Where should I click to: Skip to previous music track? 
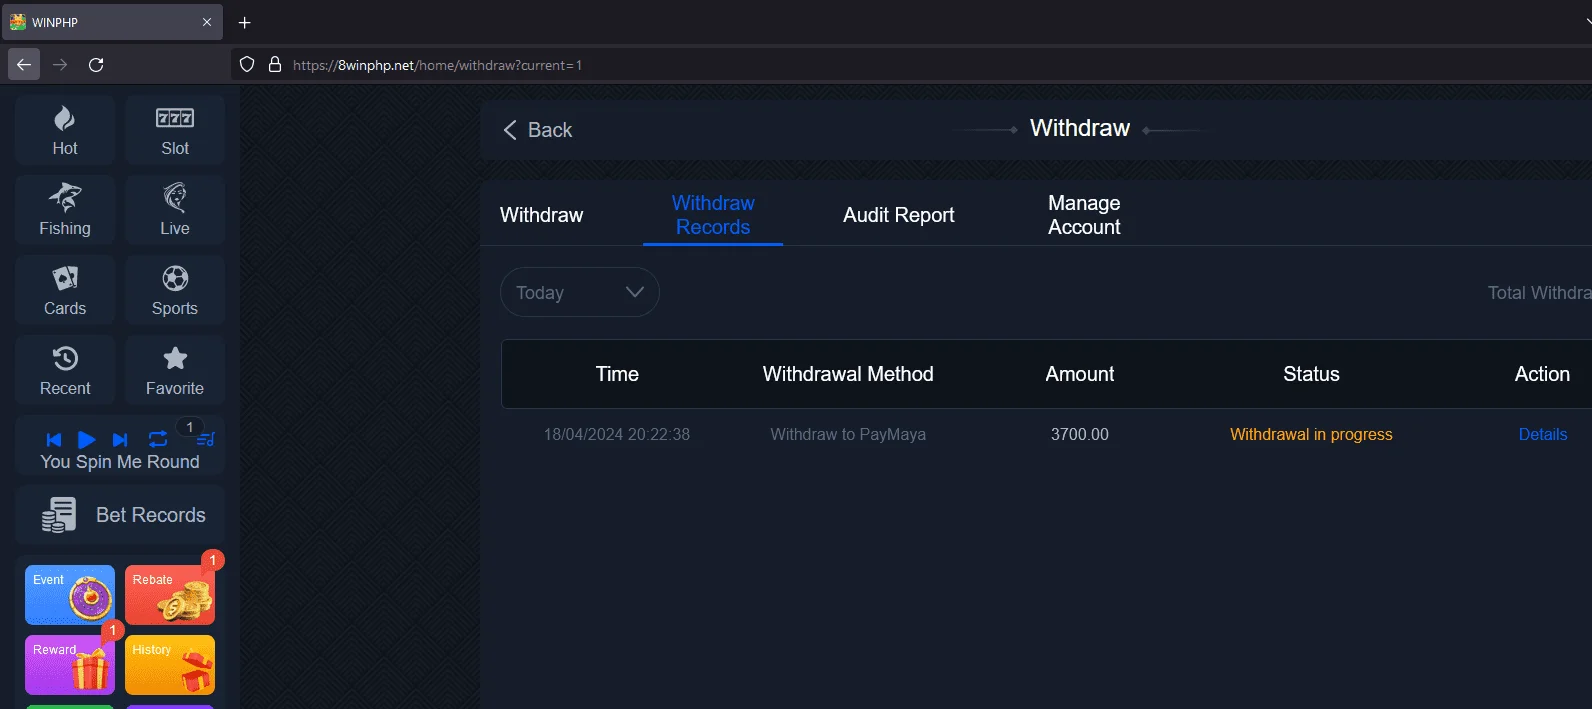[x=54, y=440]
